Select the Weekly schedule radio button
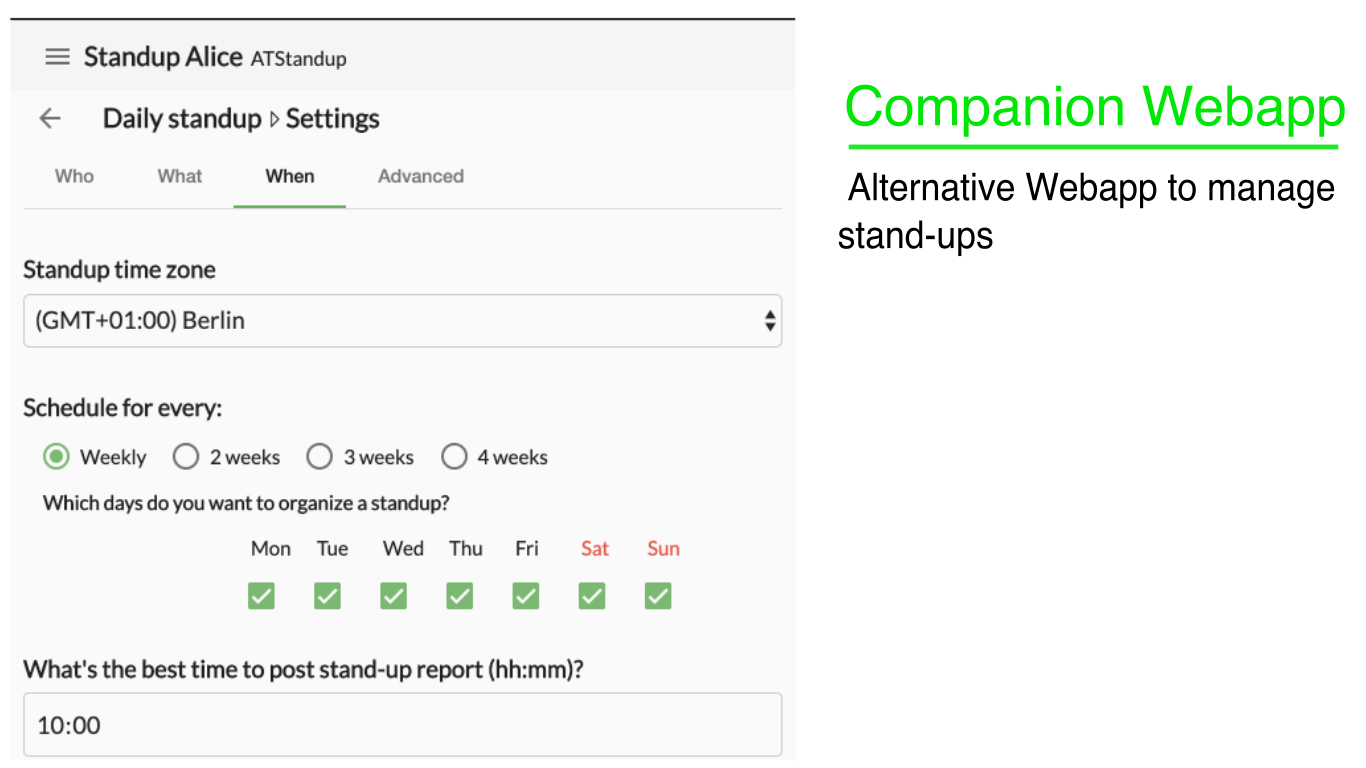 pos(56,457)
